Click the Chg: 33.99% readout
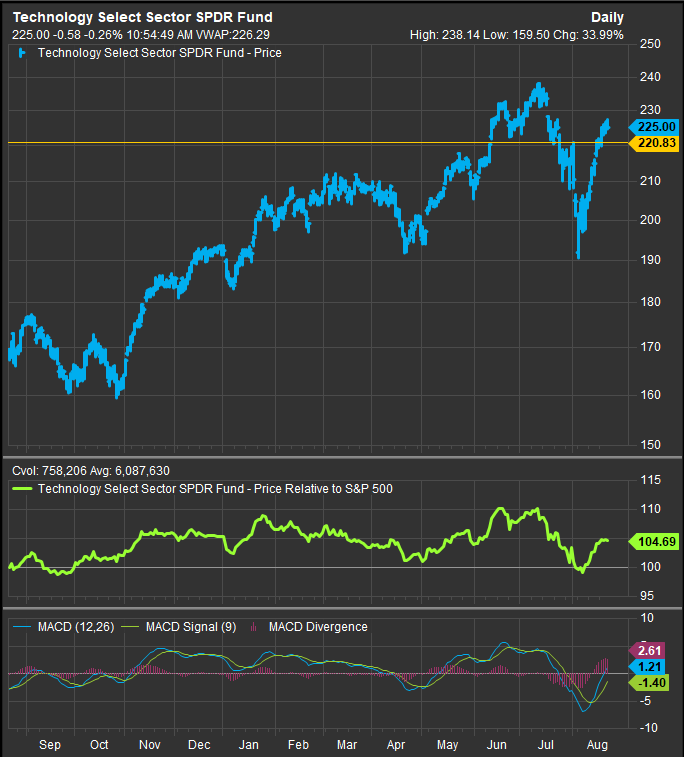This screenshot has height=757, width=684. point(588,35)
